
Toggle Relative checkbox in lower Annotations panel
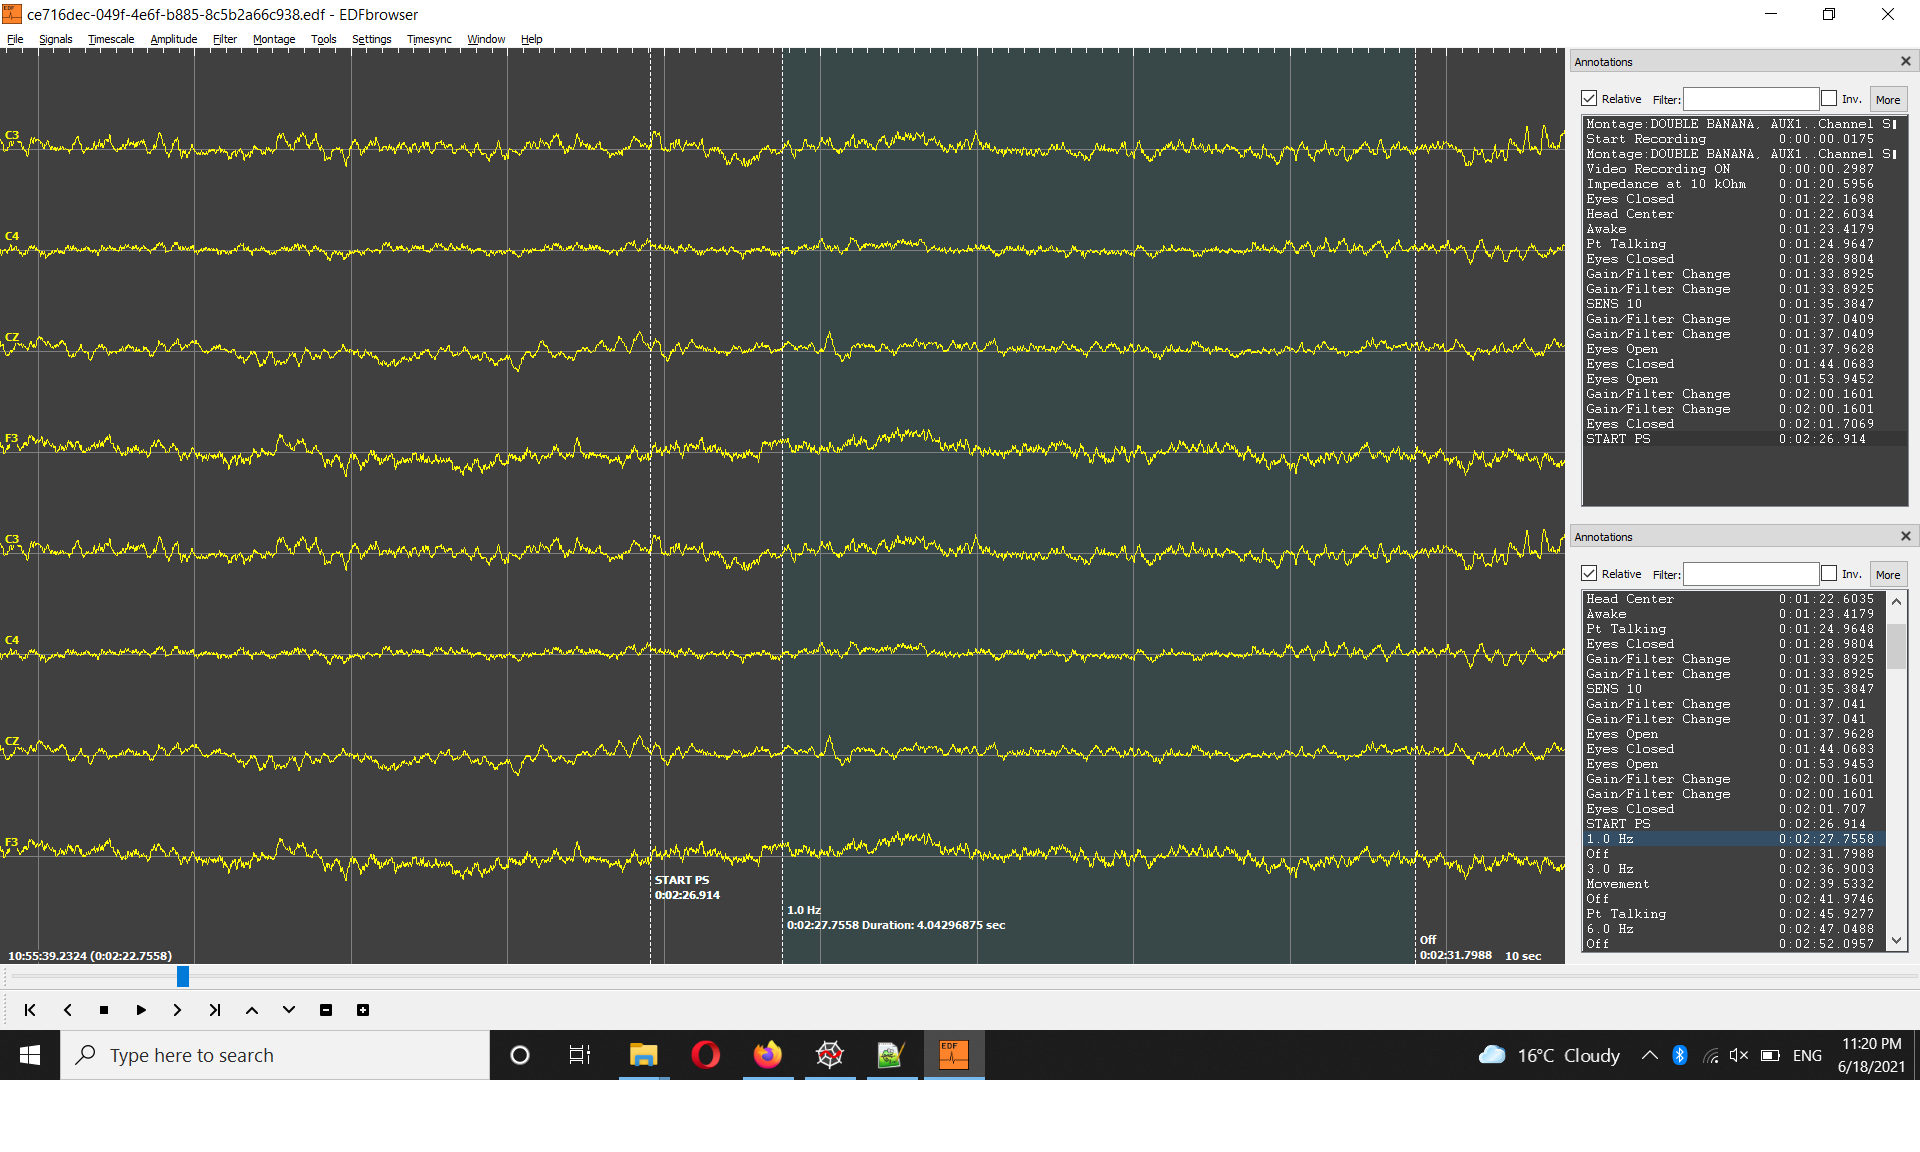[x=1589, y=574]
